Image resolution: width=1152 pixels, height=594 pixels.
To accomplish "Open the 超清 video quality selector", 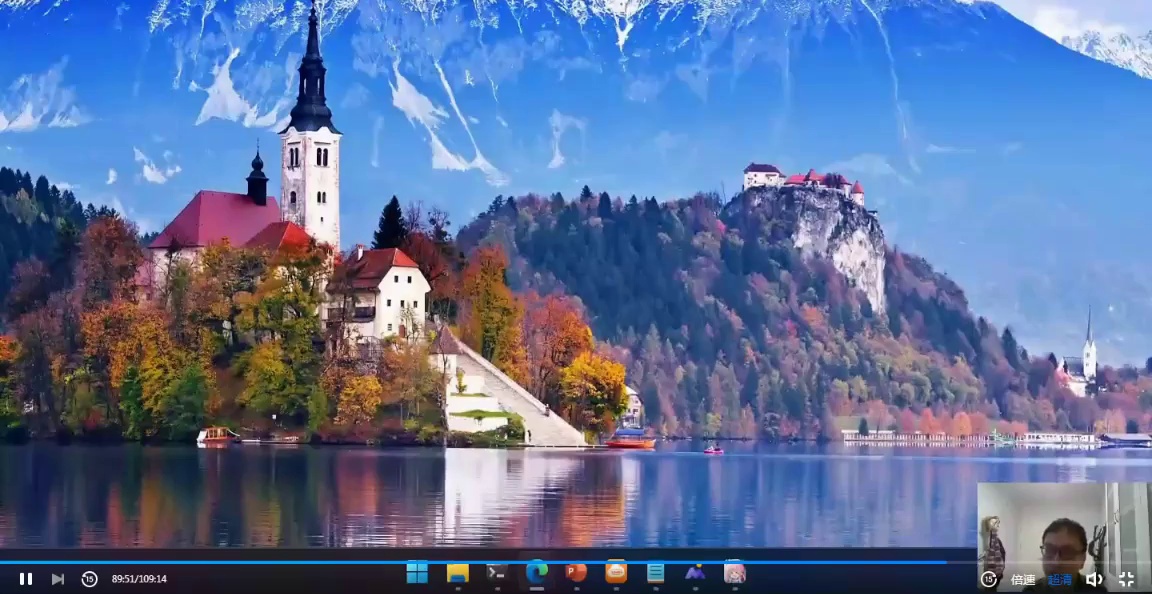I will tap(1059, 579).
